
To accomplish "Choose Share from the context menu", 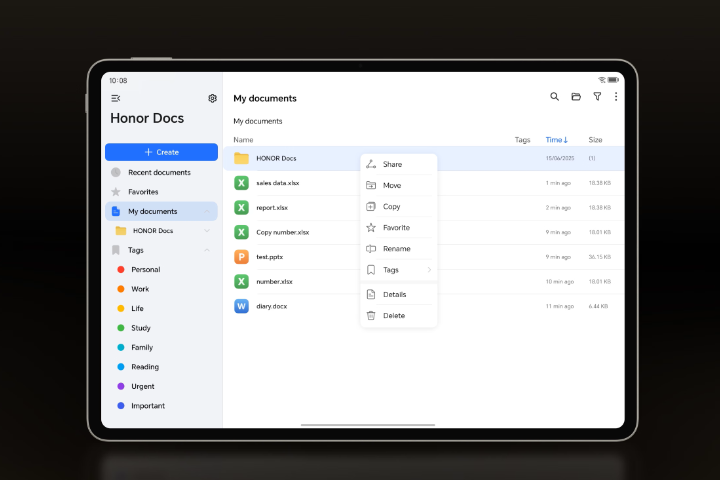I will click(399, 164).
